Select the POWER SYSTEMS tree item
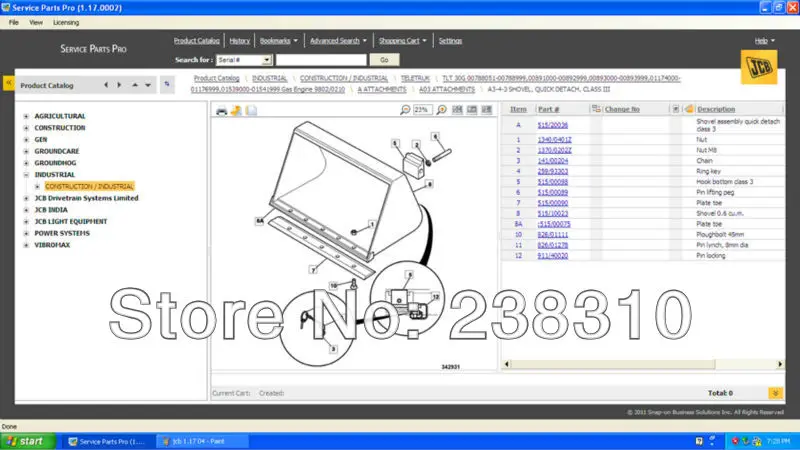The width and height of the screenshot is (800, 450). (x=62, y=233)
